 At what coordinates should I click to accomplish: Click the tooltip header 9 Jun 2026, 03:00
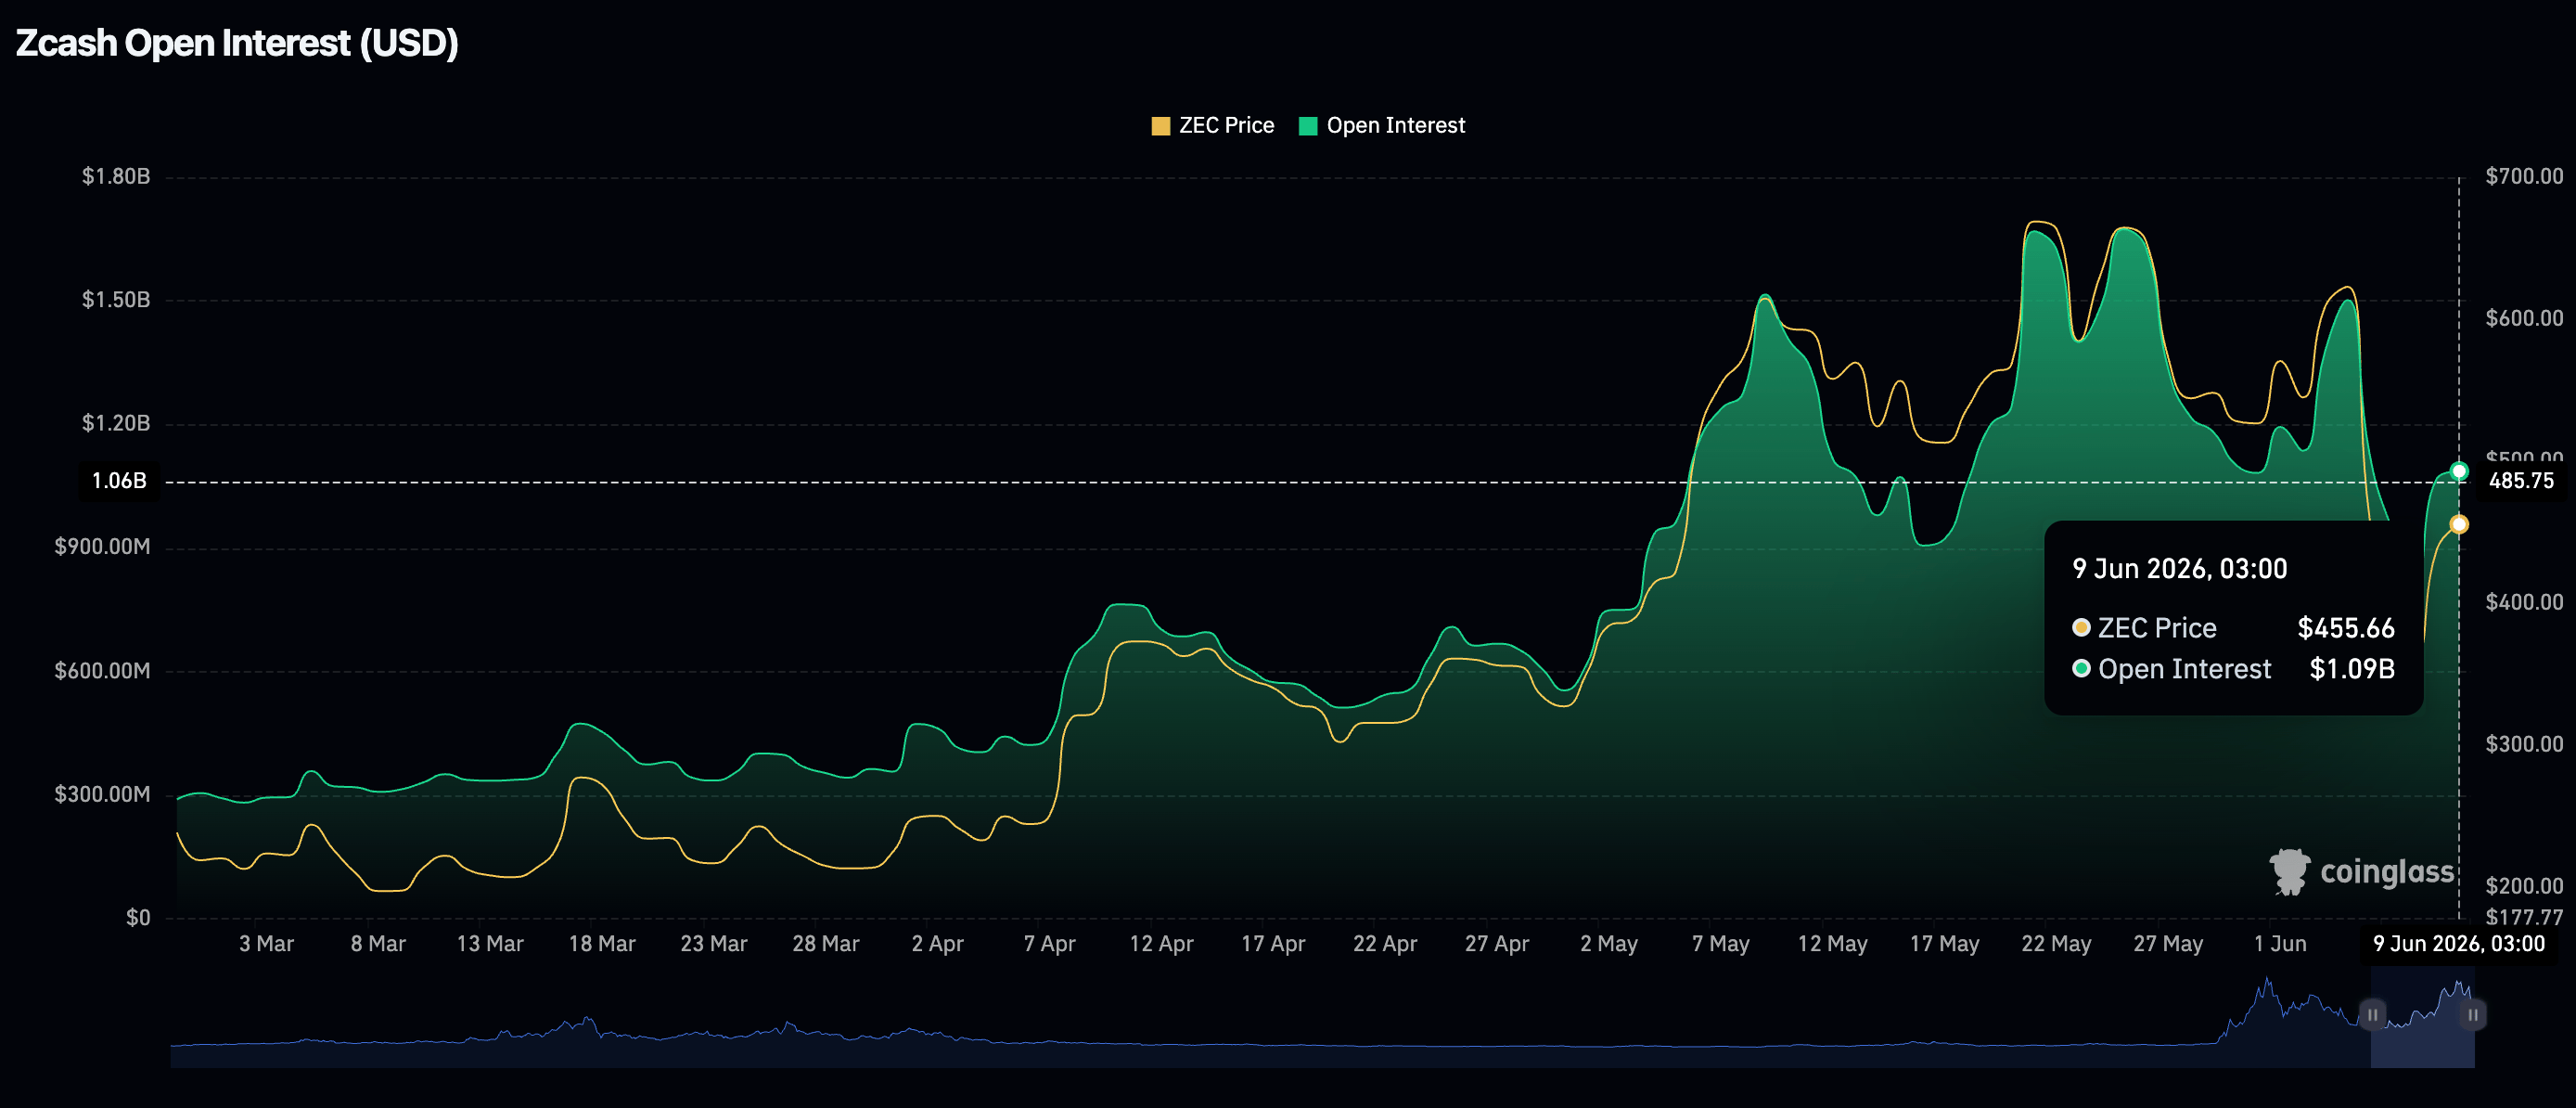click(2179, 569)
